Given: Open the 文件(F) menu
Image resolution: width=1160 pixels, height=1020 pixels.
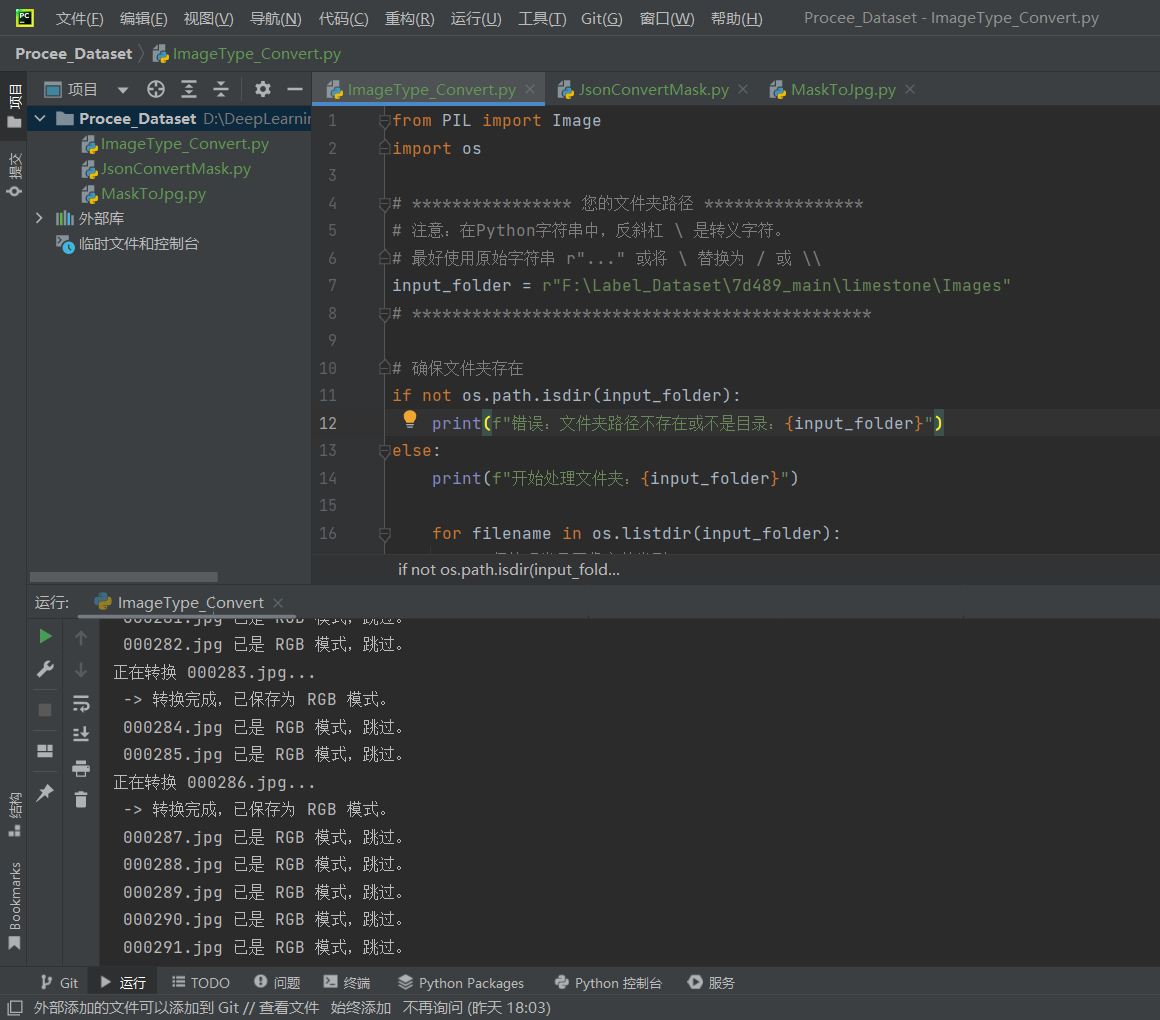Looking at the screenshot, I should point(79,18).
